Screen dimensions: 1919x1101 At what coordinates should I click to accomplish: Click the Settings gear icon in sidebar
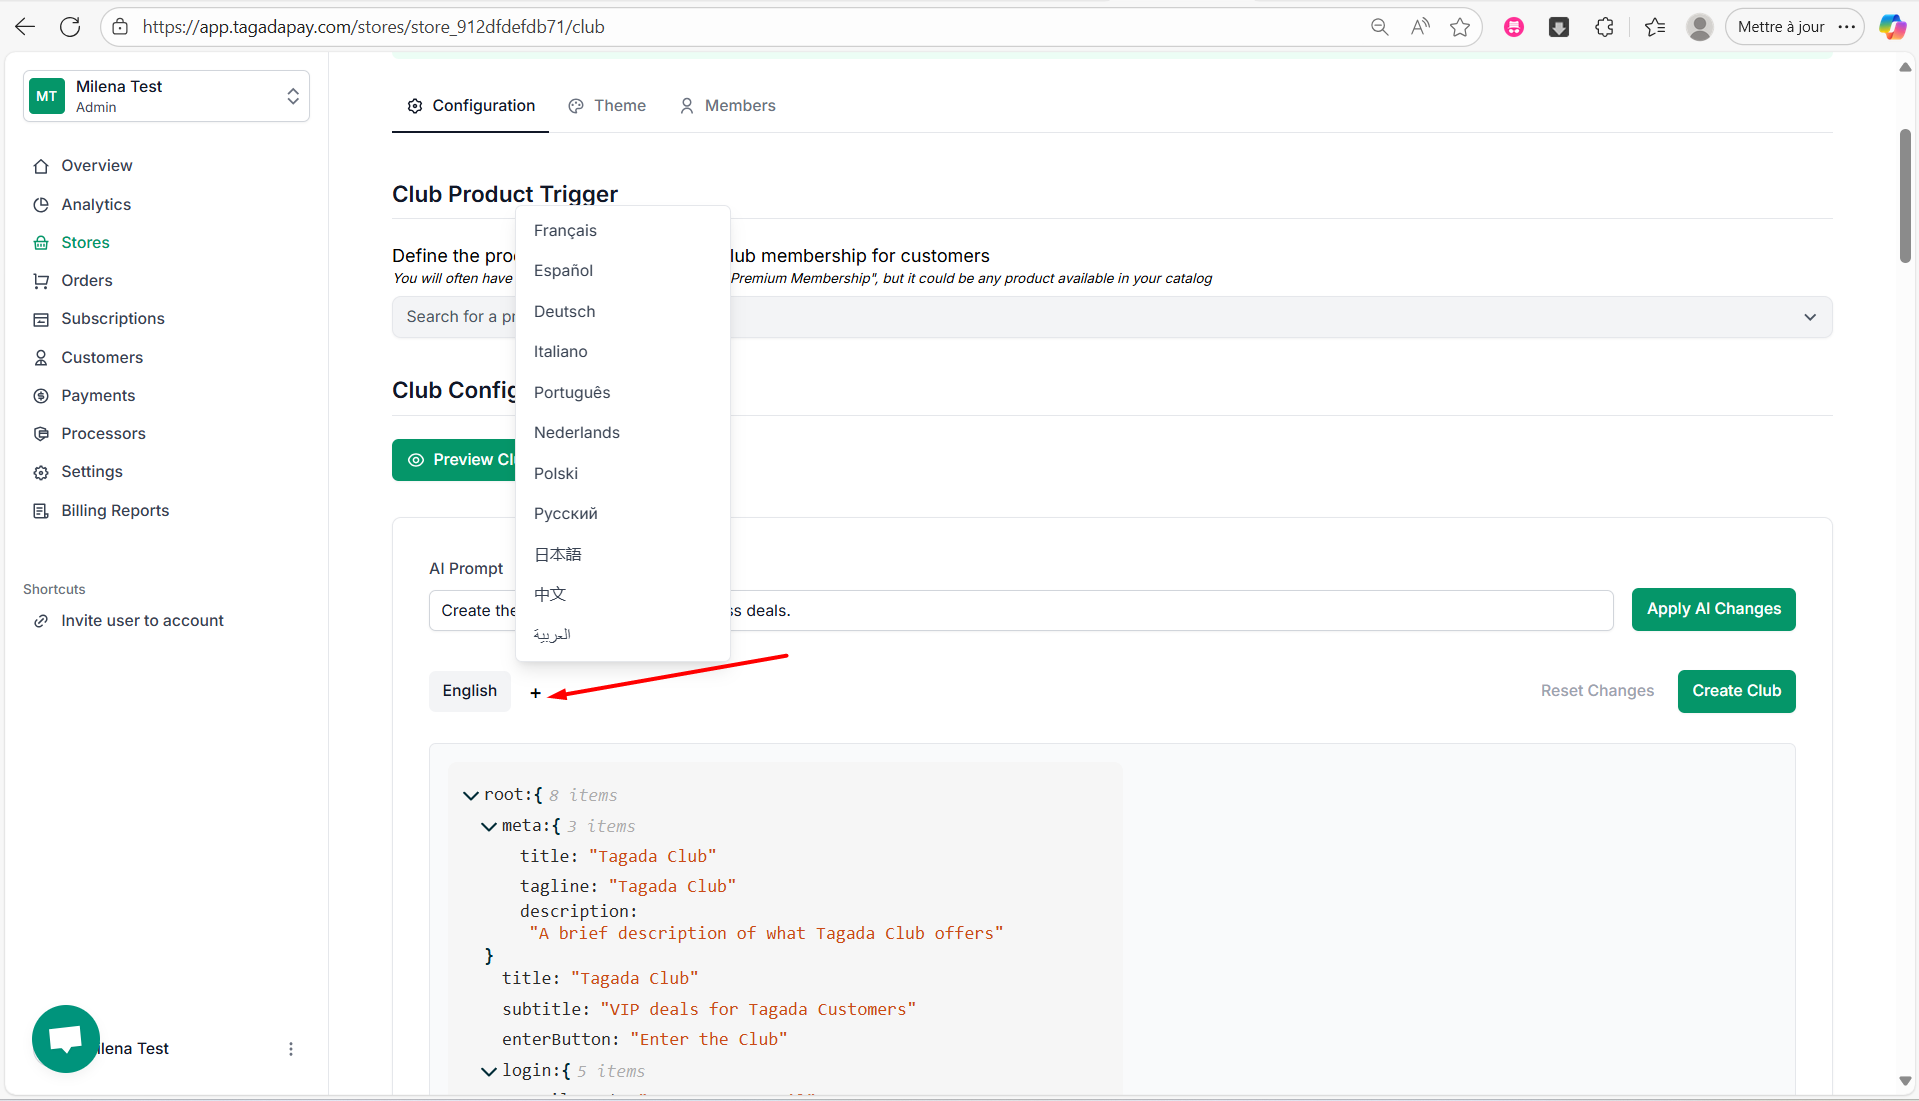[x=41, y=472]
